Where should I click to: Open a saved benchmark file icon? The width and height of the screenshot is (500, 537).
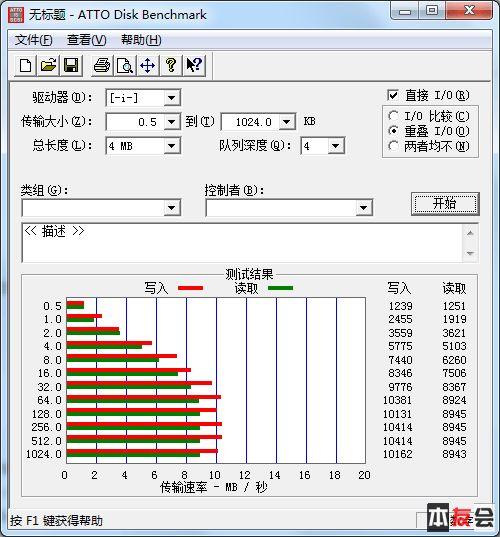pyautogui.click(x=48, y=65)
